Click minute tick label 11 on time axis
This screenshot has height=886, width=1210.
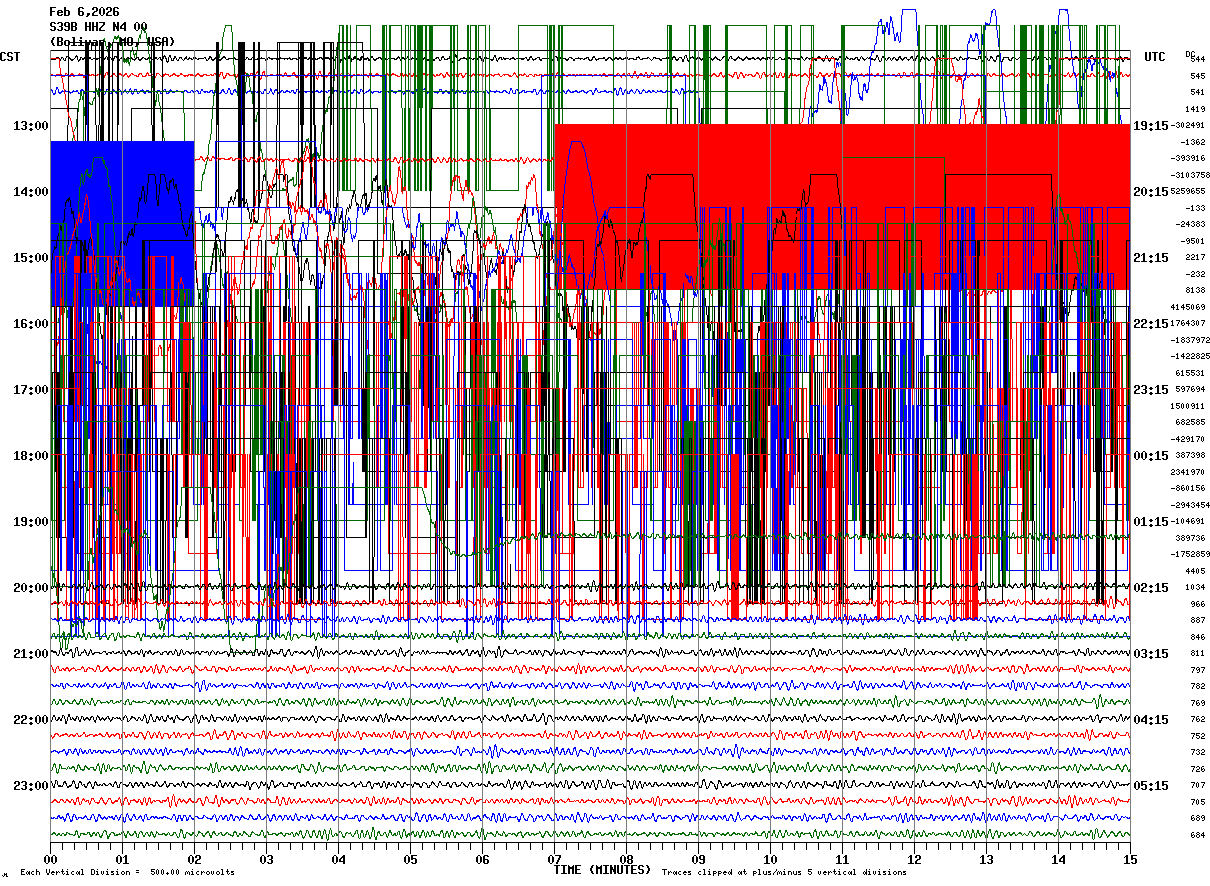(842, 859)
